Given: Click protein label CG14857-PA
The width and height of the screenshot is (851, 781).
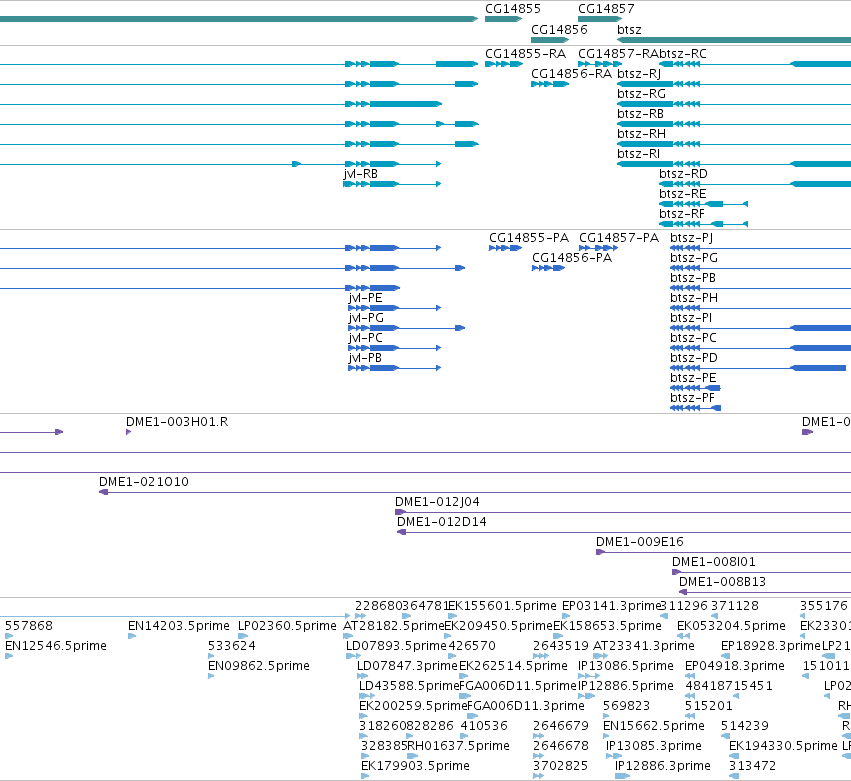Looking at the screenshot, I should click(x=619, y=238).
